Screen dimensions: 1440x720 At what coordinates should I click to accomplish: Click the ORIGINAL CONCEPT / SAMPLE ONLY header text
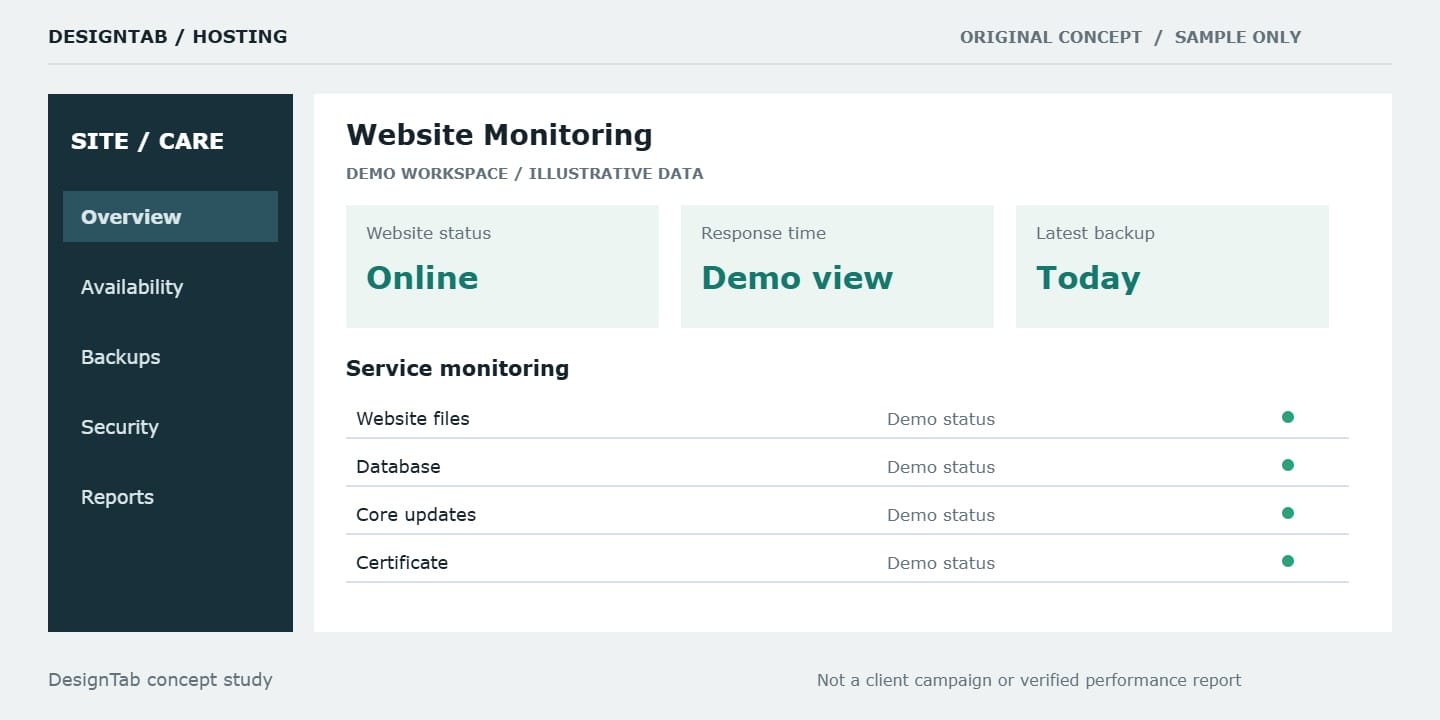(x=1131, y=37)
